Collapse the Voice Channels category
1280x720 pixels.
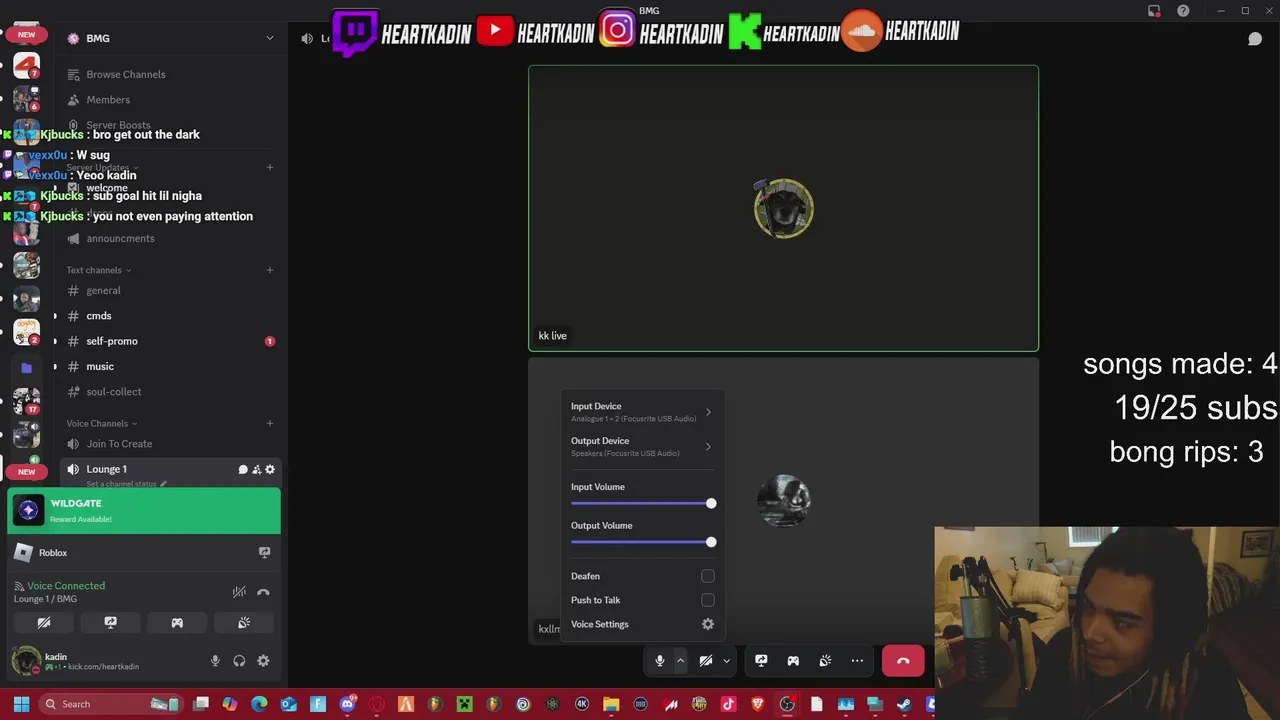pos(101,424)
